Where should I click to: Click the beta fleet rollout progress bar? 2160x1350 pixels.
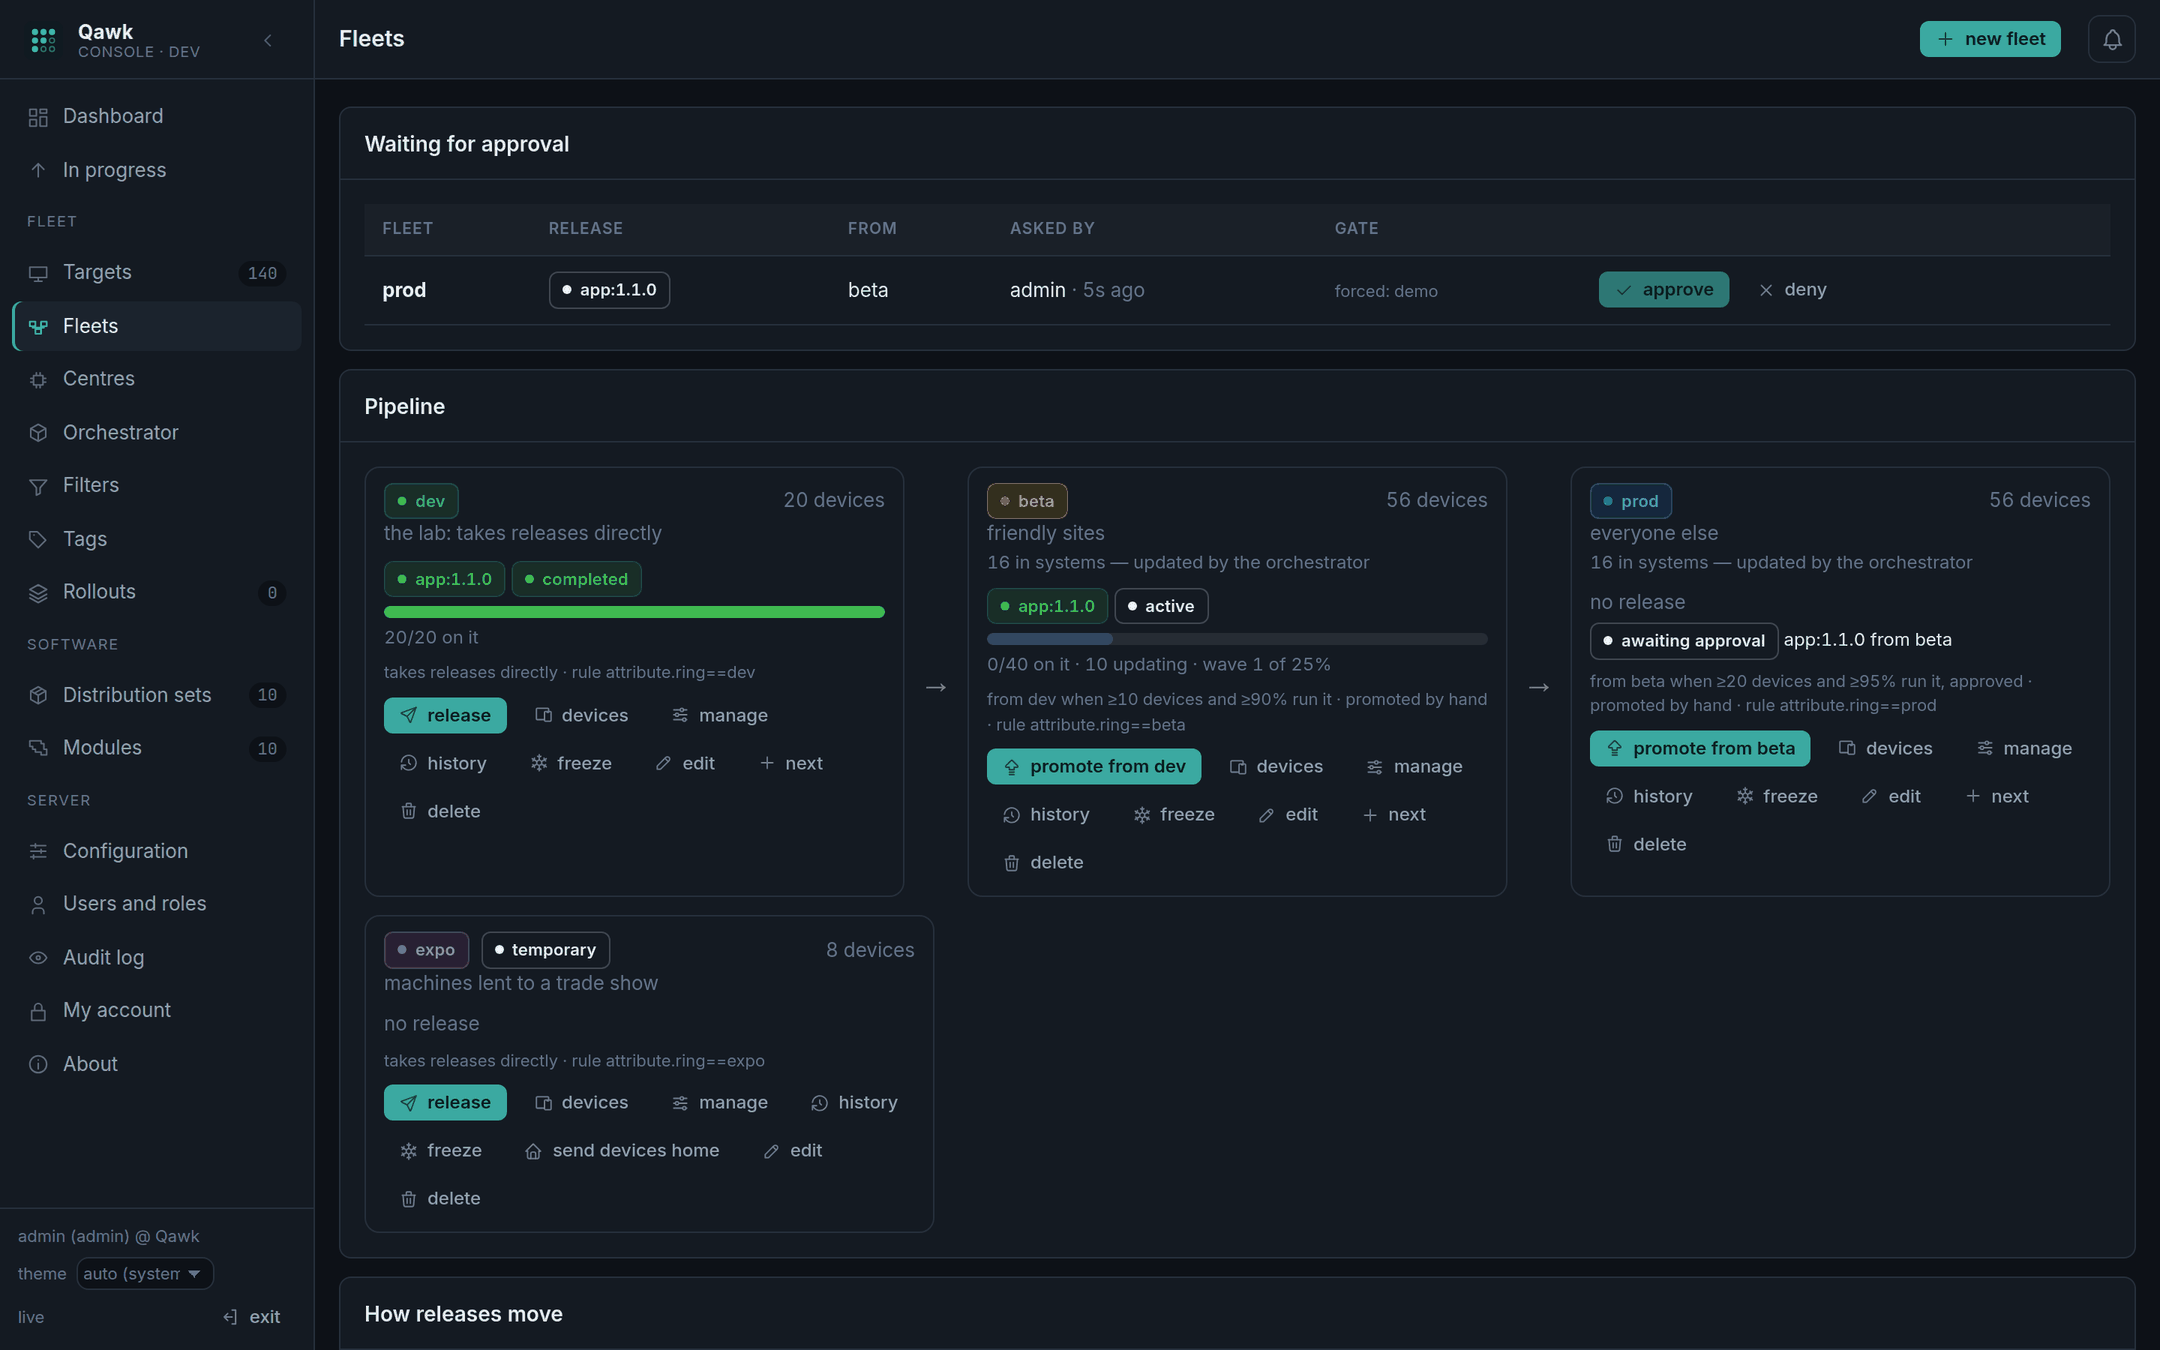click(x=1237, y=639)
